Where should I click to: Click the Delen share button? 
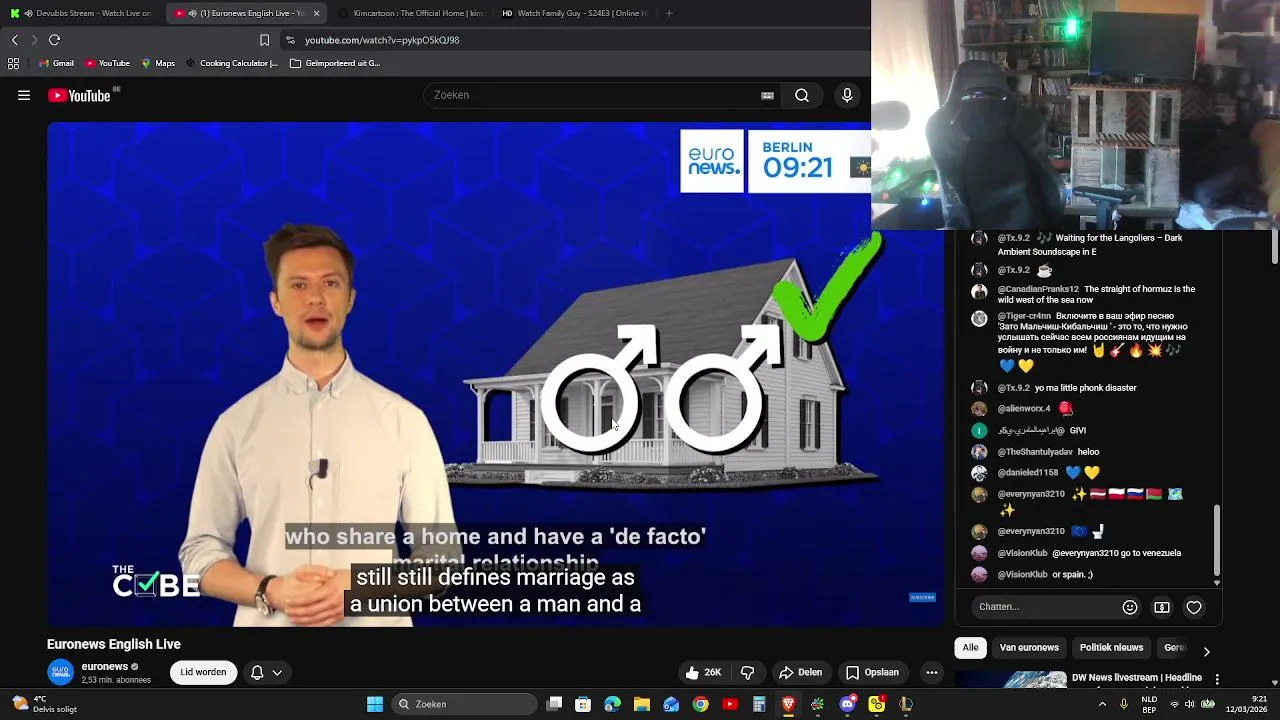[800, 673]
